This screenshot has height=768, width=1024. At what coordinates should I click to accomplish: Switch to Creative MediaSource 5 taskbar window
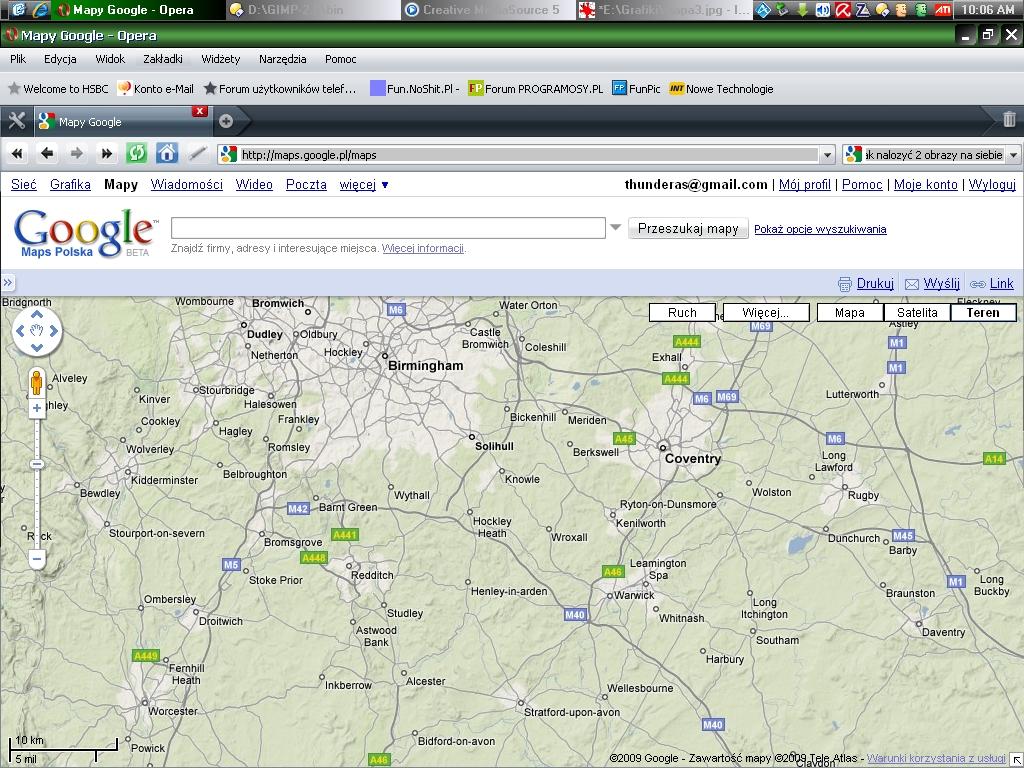(488, 10)
